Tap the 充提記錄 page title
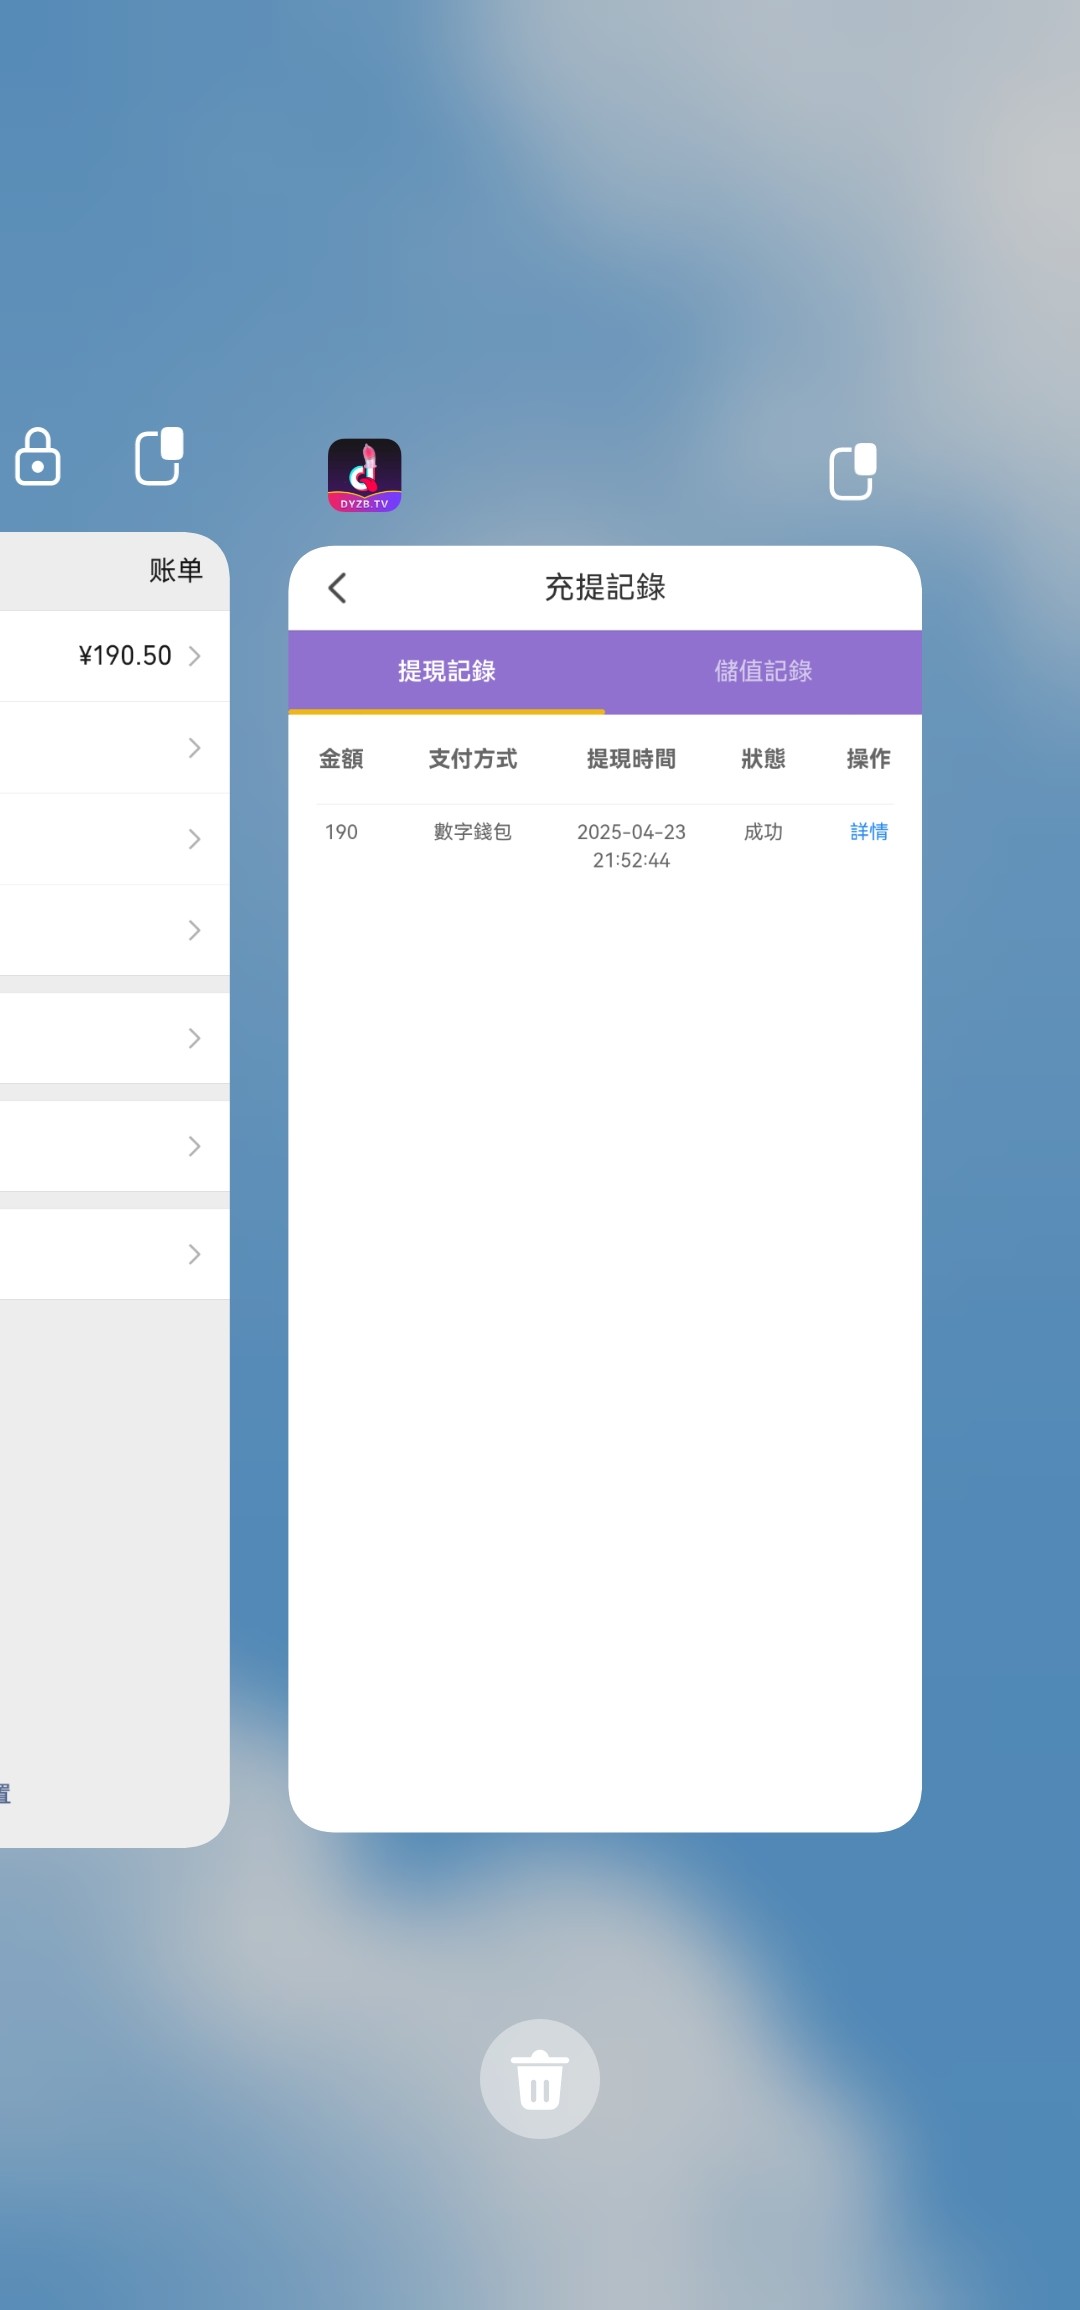Screen dimensions: 1080x2310 click(605, 587)
